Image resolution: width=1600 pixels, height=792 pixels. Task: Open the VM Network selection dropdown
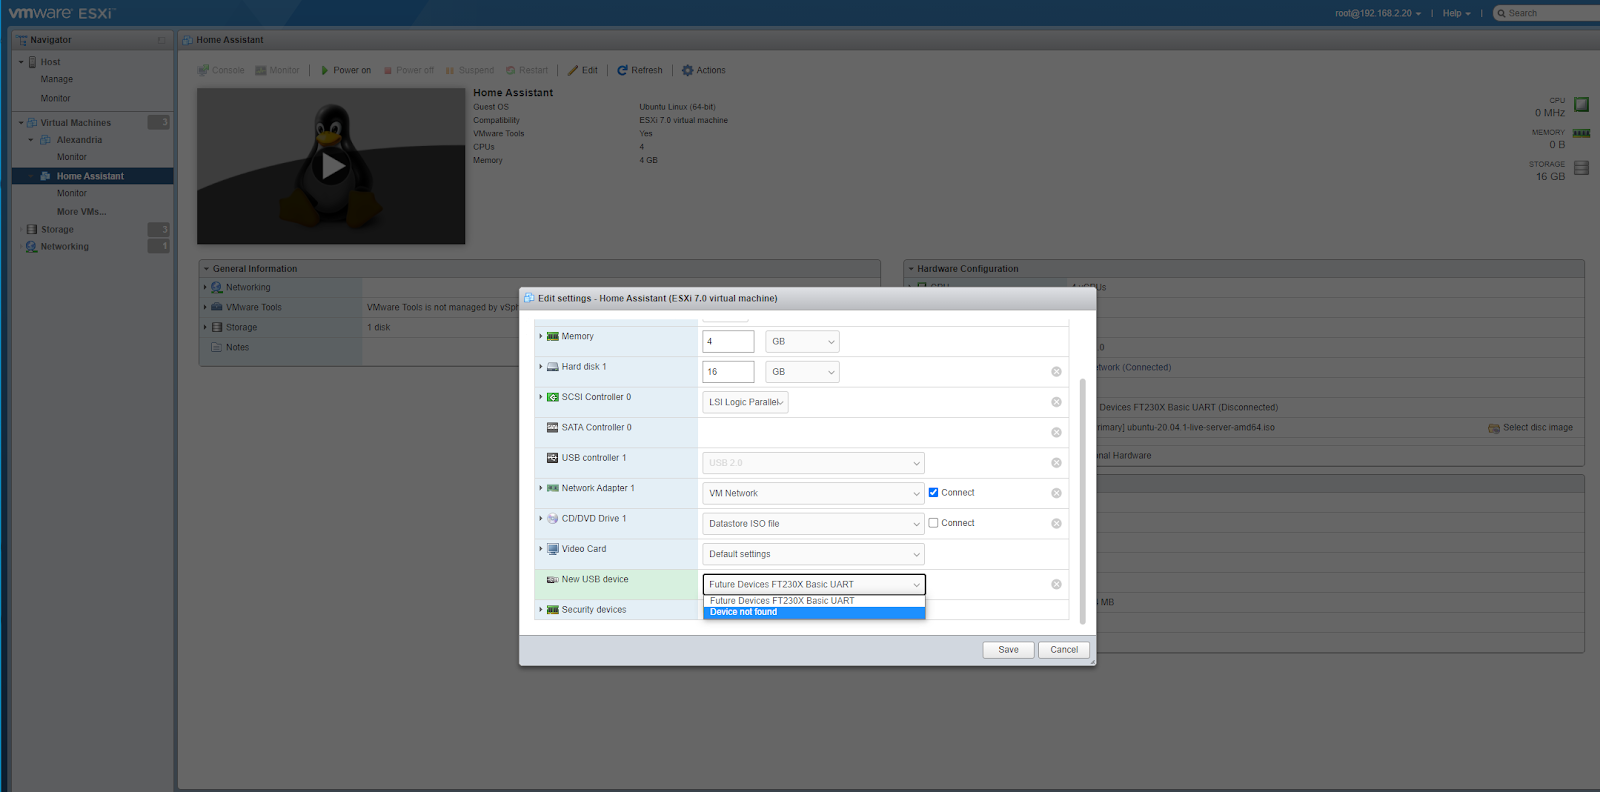pyautogui.click(x=813, y=493)
